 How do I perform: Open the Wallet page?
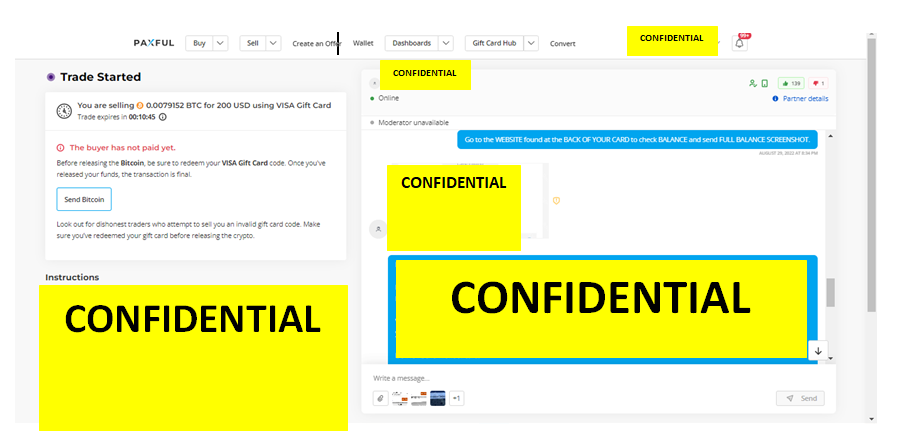pyautogui.click(x=363, y=43)
